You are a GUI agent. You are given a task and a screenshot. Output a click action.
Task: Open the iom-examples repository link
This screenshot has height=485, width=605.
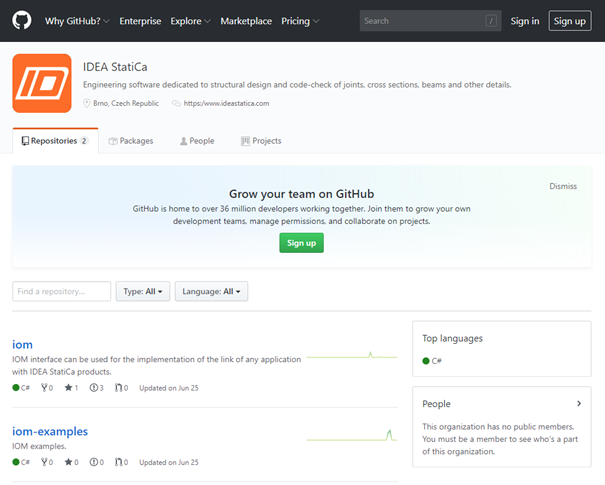[50, 431]
